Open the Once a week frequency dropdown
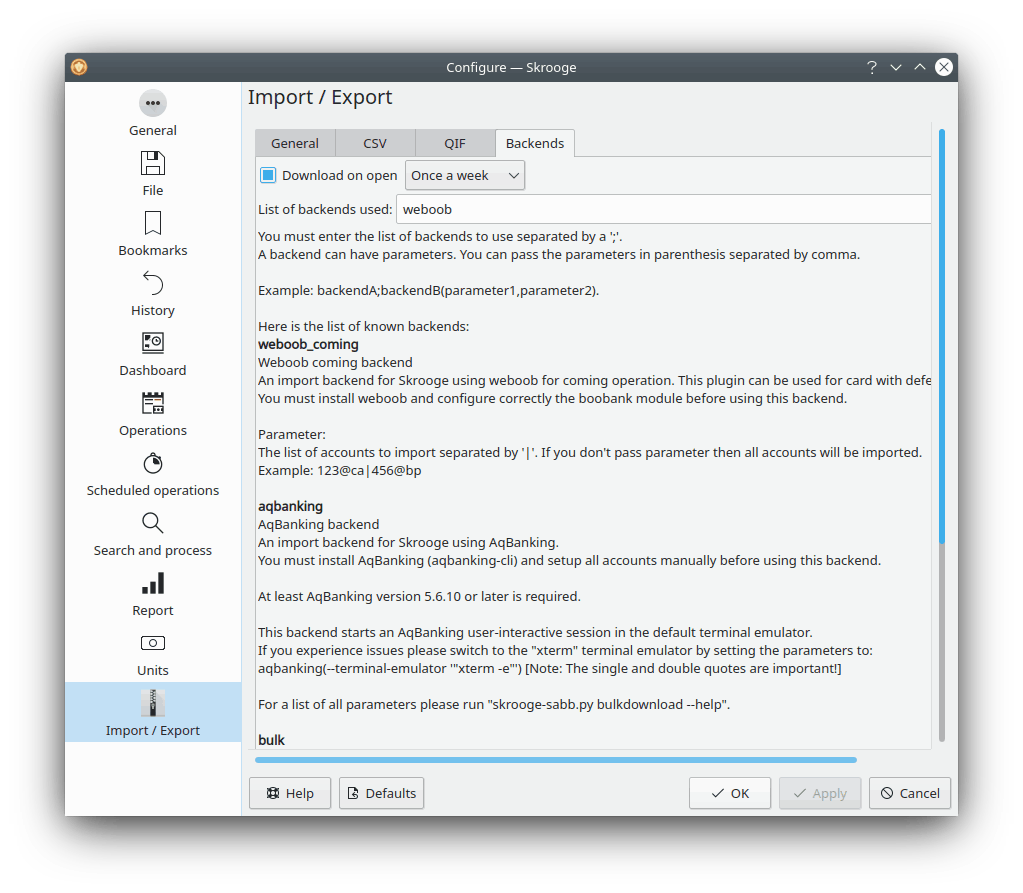Viewport: 1023px width, 893px height. click(465, 175)
